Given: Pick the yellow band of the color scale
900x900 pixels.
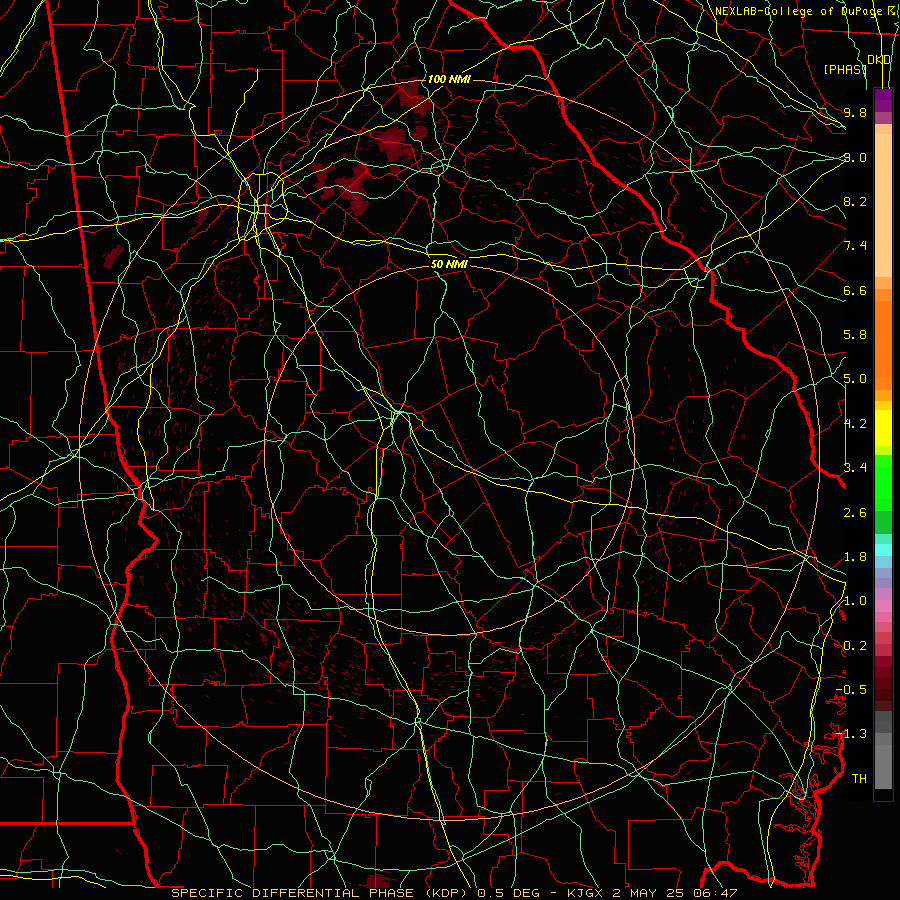Looking at the screenshot, I should (x=883, y=428).
